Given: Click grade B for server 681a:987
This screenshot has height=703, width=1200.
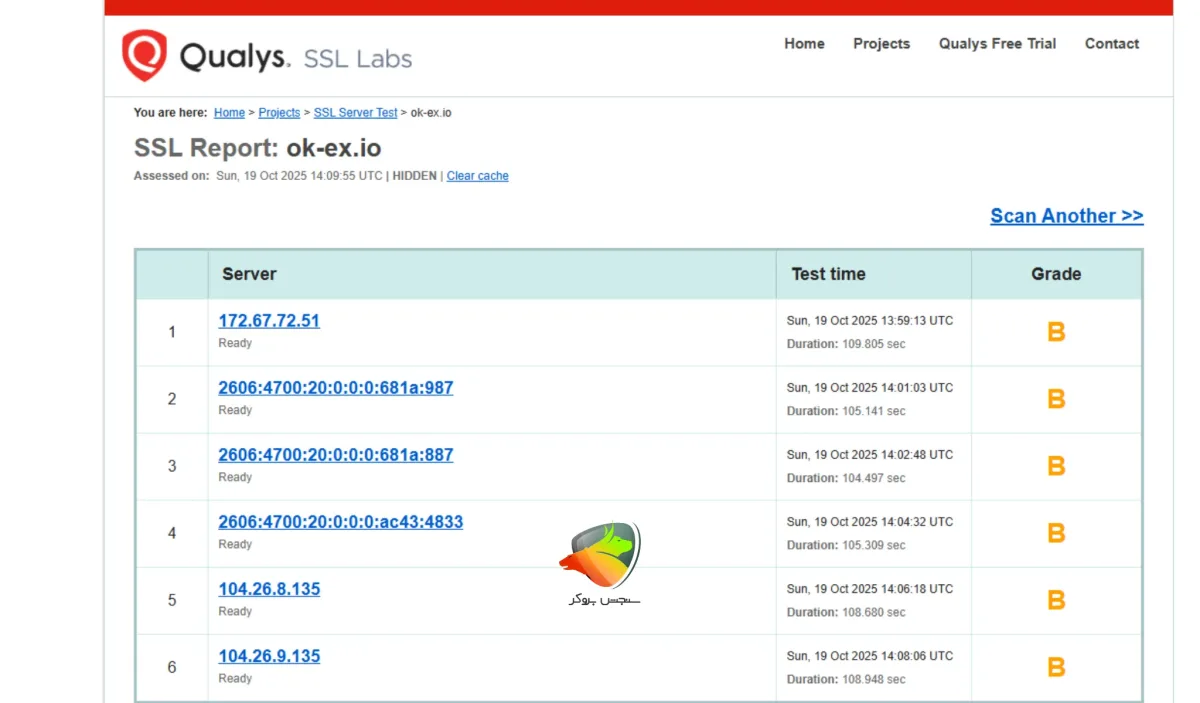Looking at the screenshot, I should point(1056,399).
